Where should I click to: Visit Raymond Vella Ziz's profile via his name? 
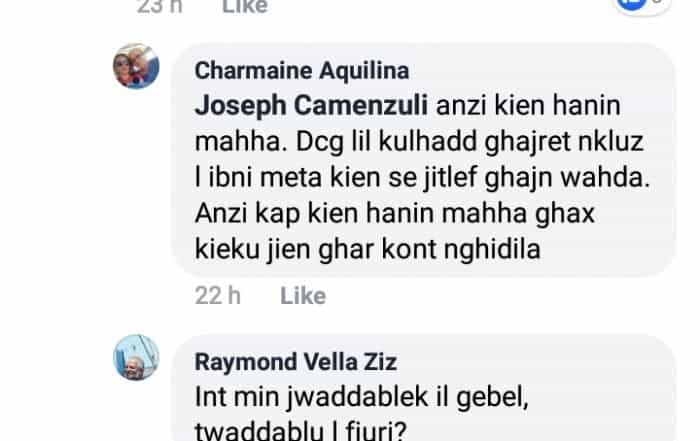pos(296,362)
